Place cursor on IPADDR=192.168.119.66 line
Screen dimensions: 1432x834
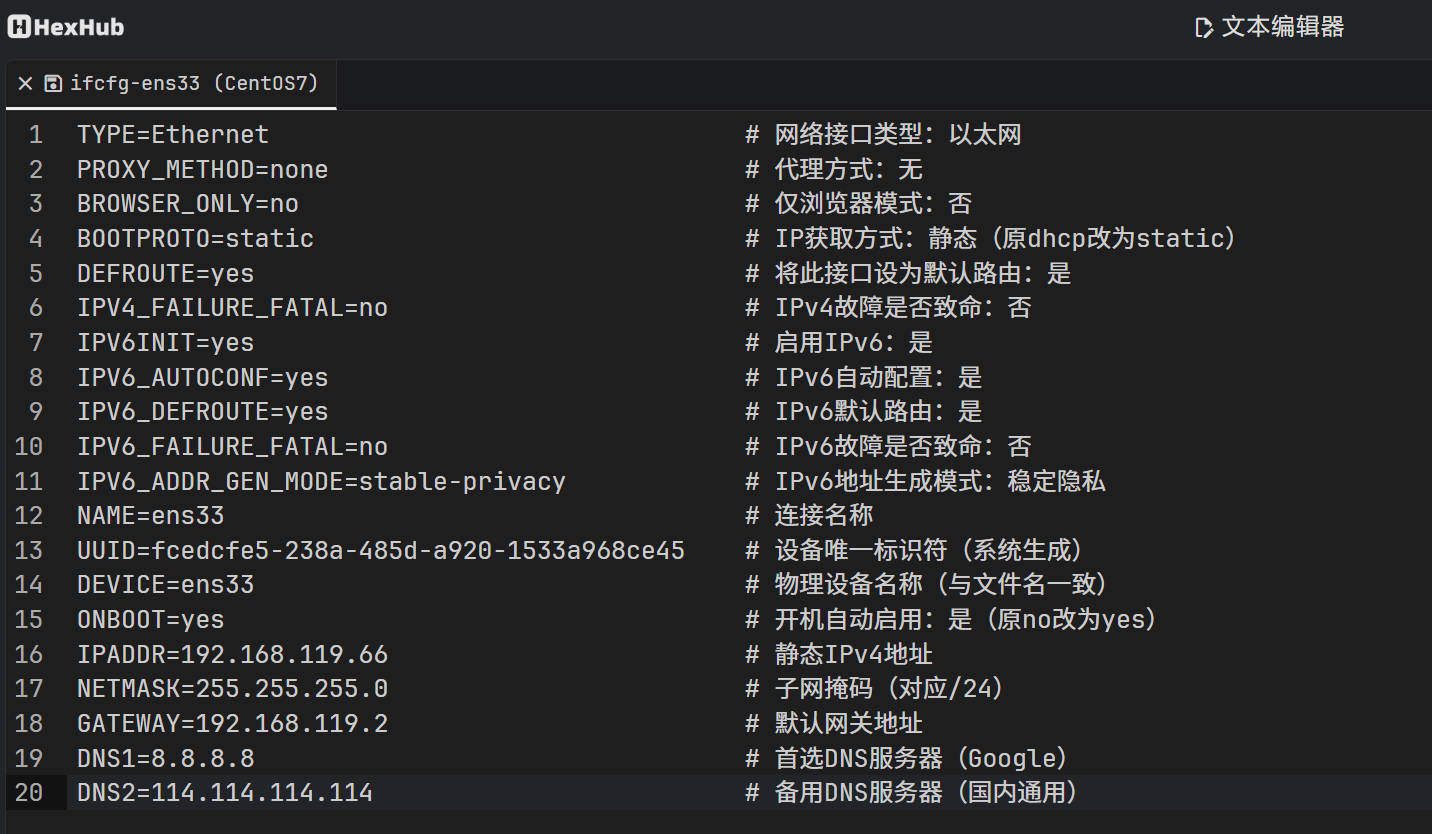(x=232, y=655)
